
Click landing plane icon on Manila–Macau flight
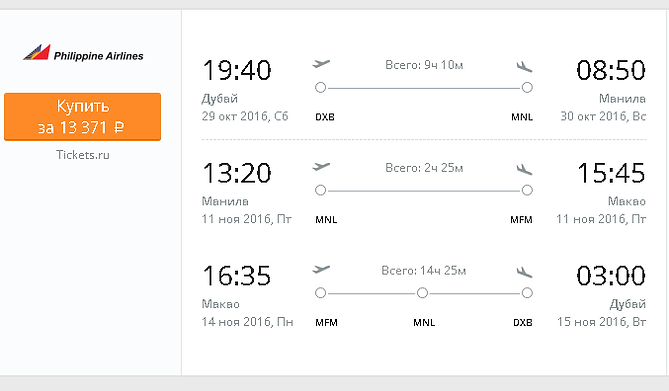(524, 169)
